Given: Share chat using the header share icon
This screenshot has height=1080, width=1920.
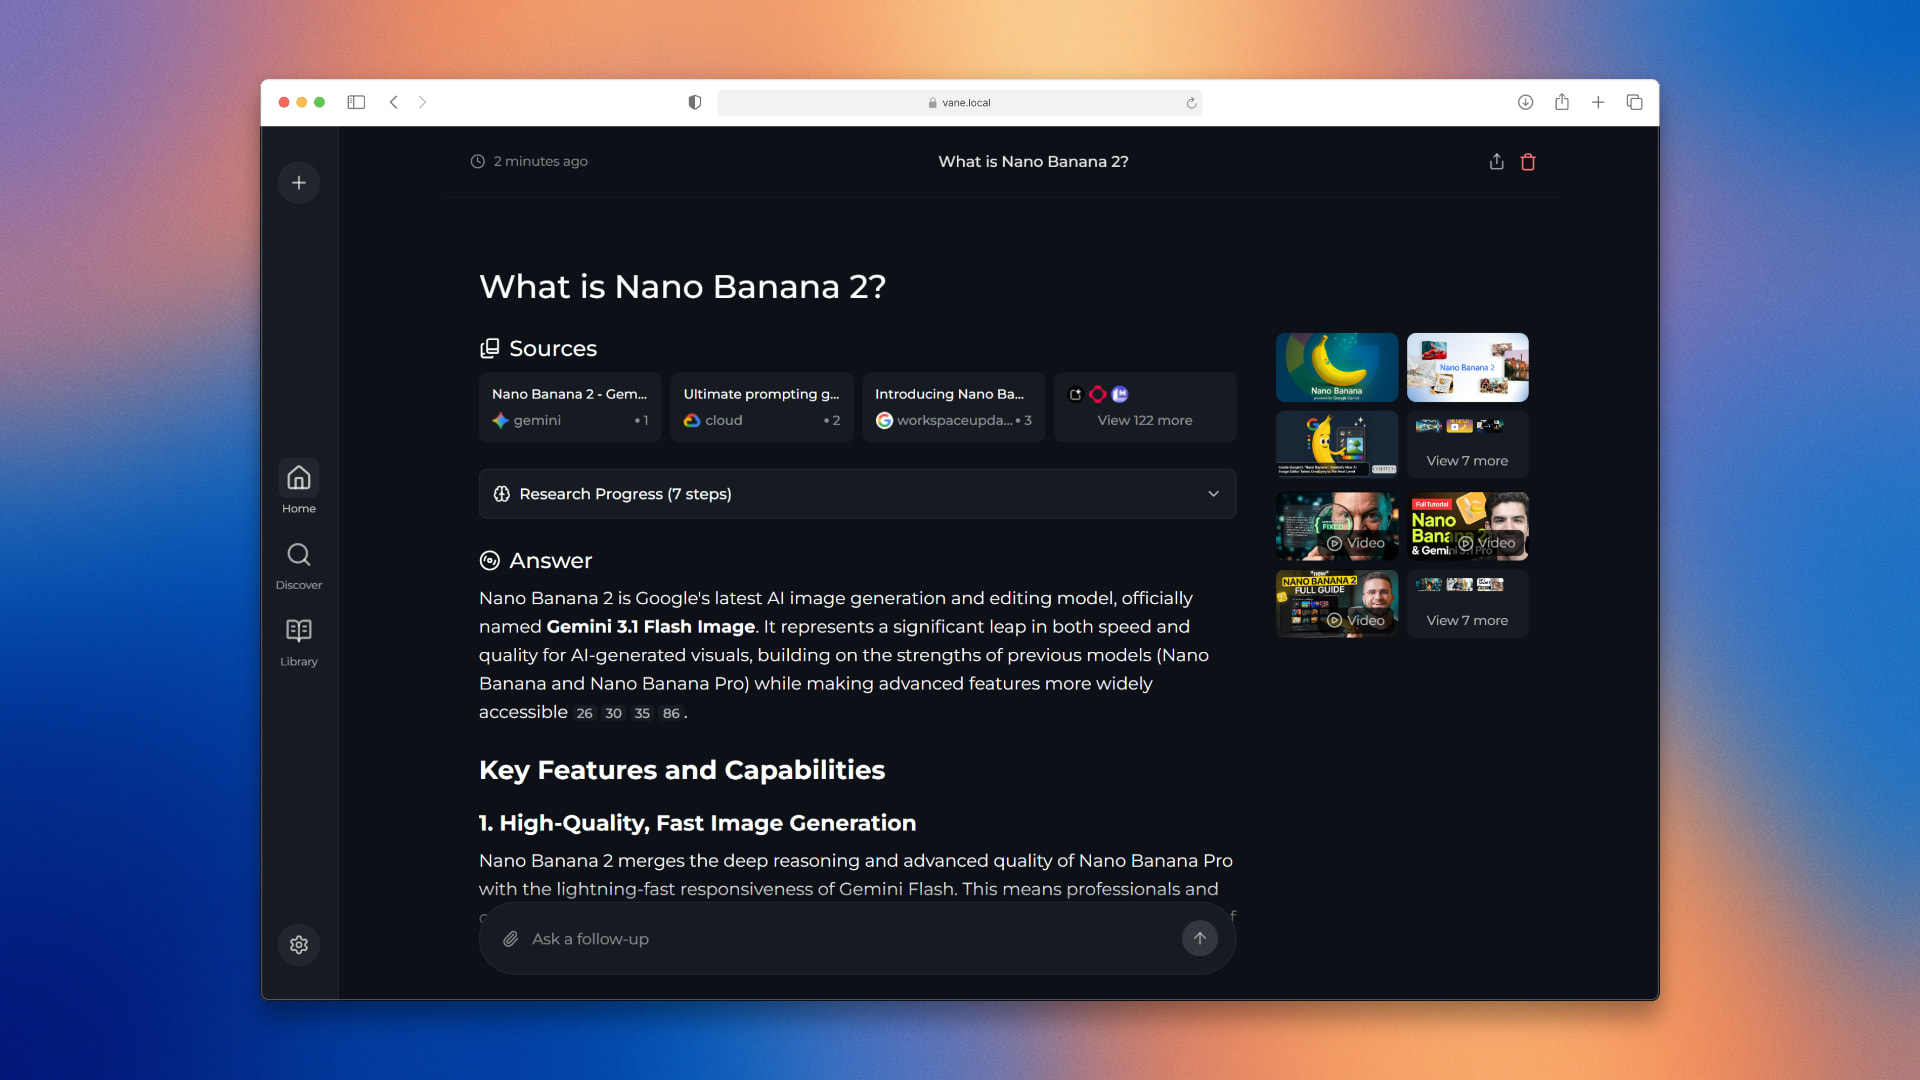Looking at the screenshot, I should [1496, 162].
